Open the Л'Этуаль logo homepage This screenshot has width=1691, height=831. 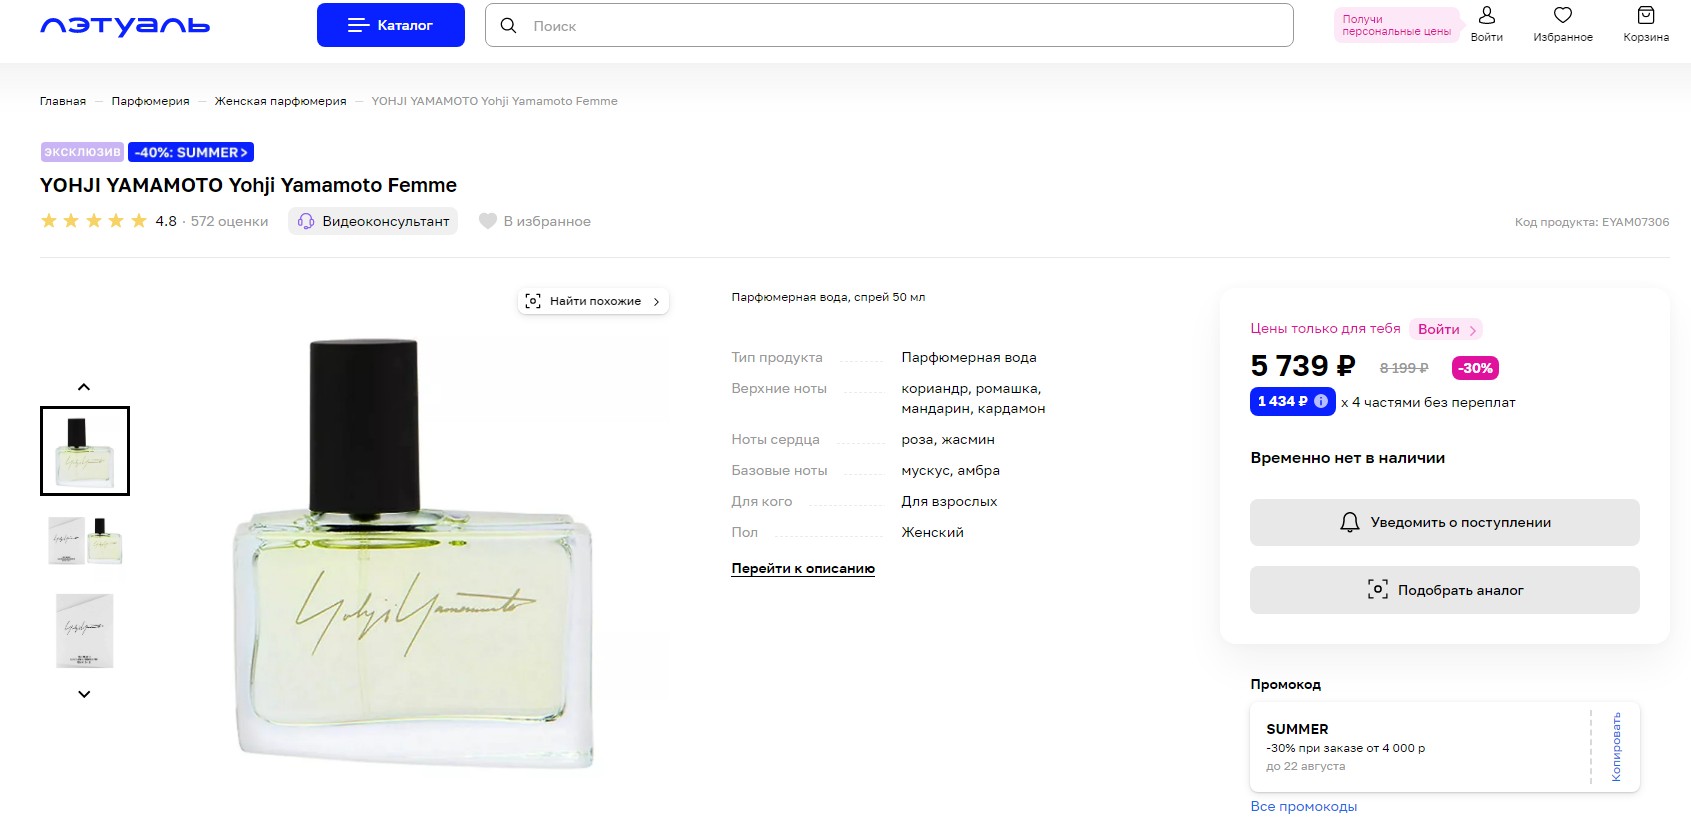[125, 26]
